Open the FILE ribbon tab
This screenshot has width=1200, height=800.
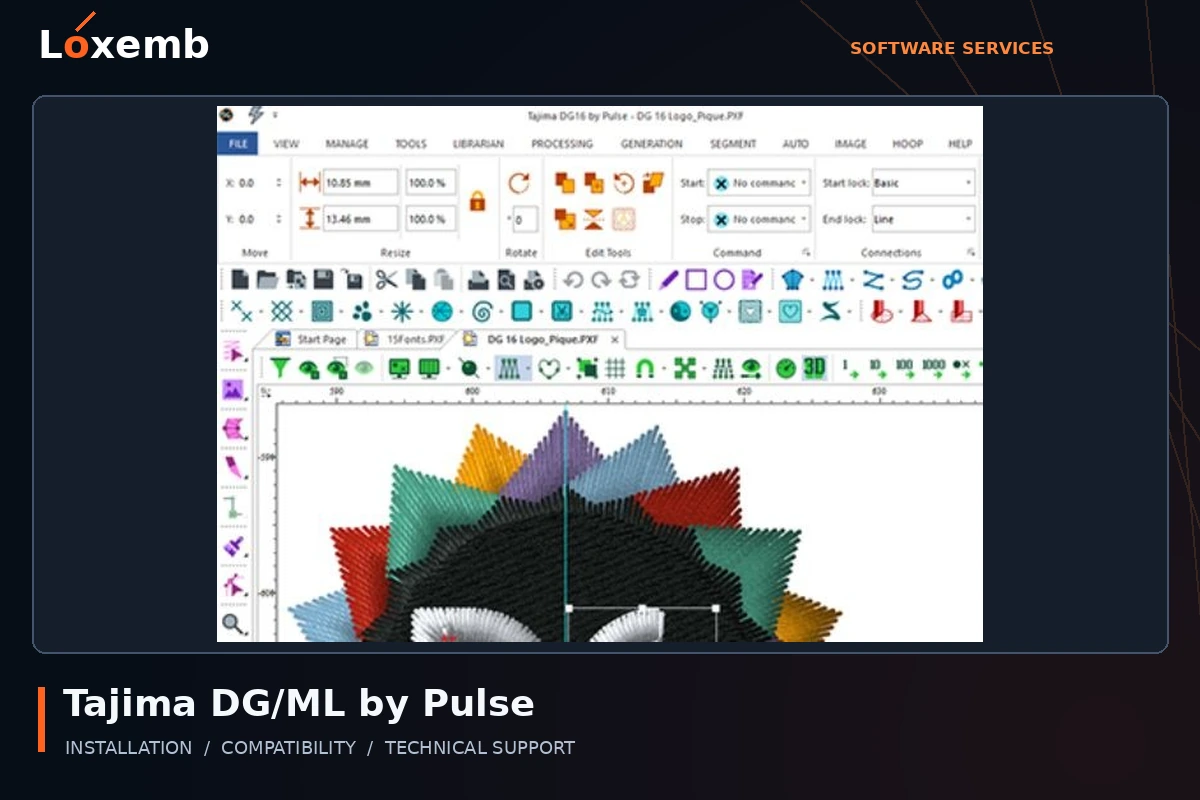[x=238, y=144]
